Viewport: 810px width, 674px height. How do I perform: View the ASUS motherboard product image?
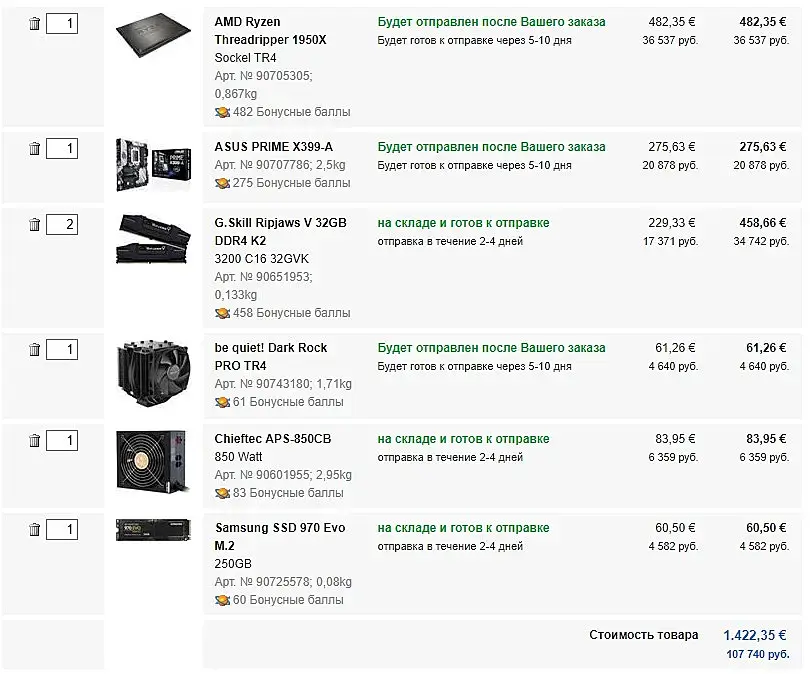tap(151, 164)
